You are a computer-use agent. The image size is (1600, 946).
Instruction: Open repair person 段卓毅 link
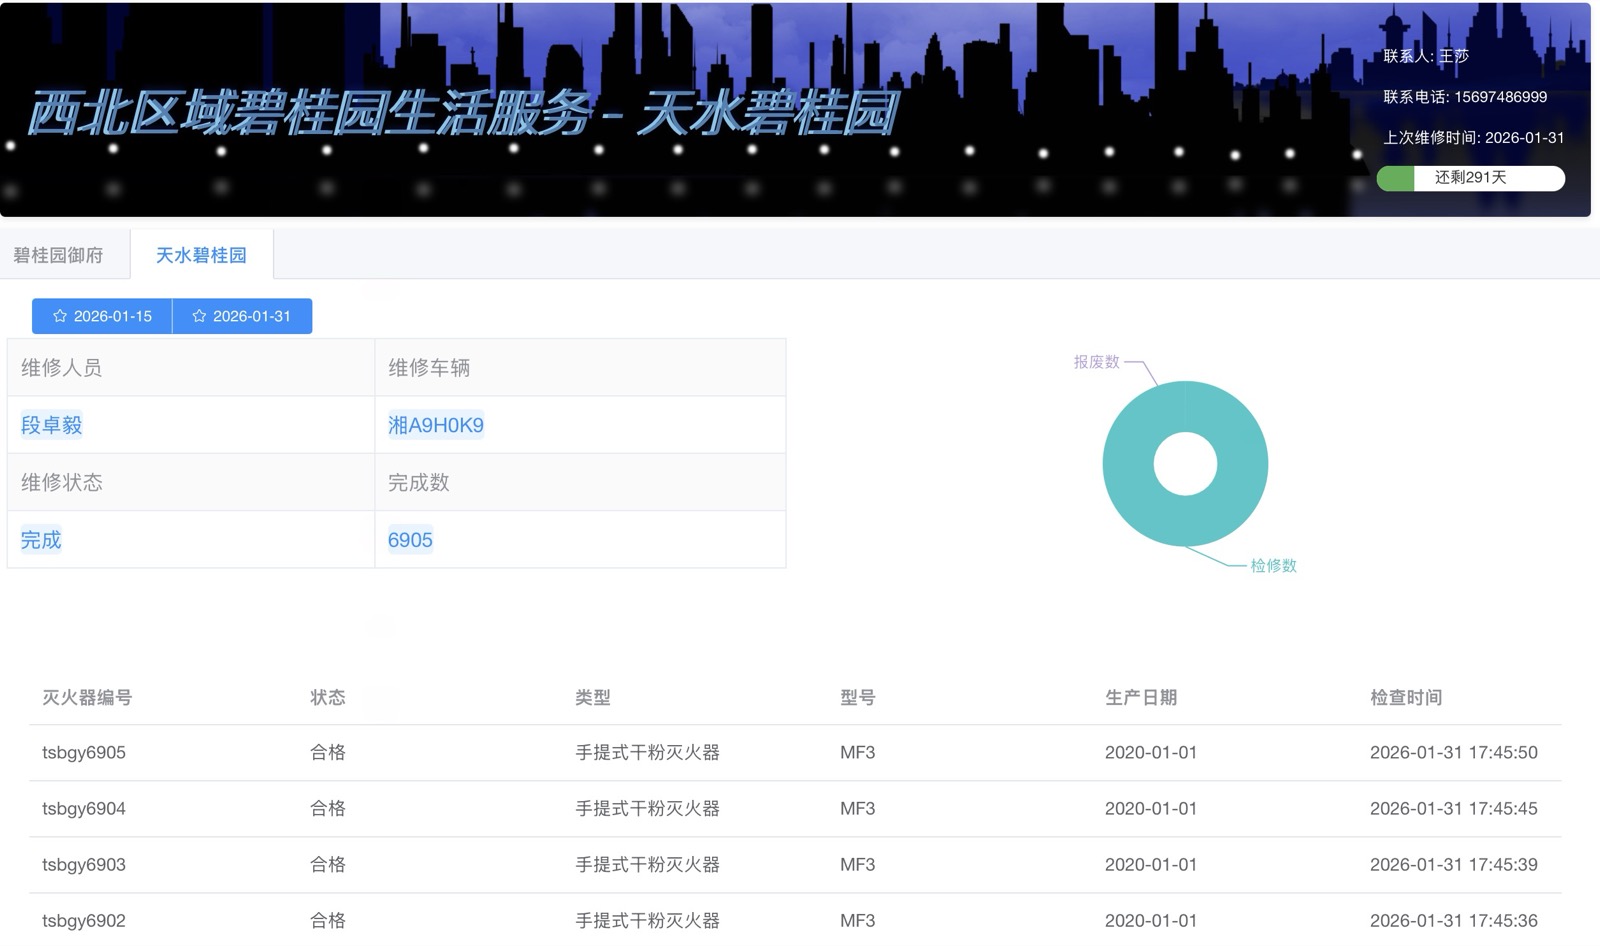pyautogui.click(x=51, y=425)
